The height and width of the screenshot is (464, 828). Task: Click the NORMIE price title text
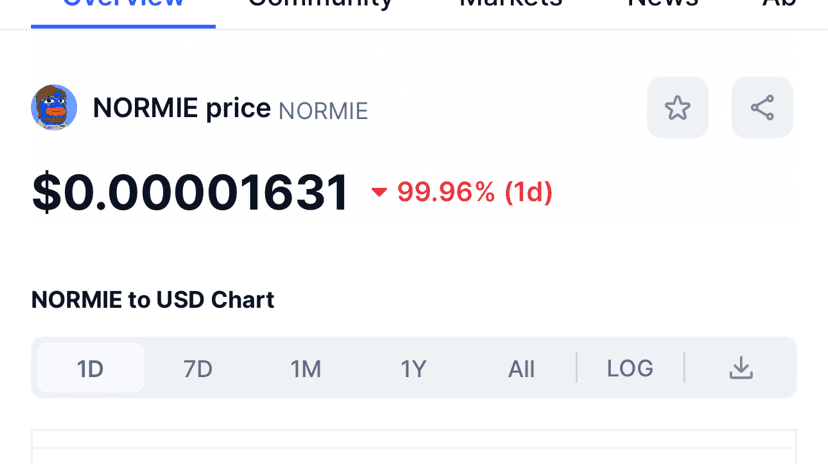click(181, 108)
